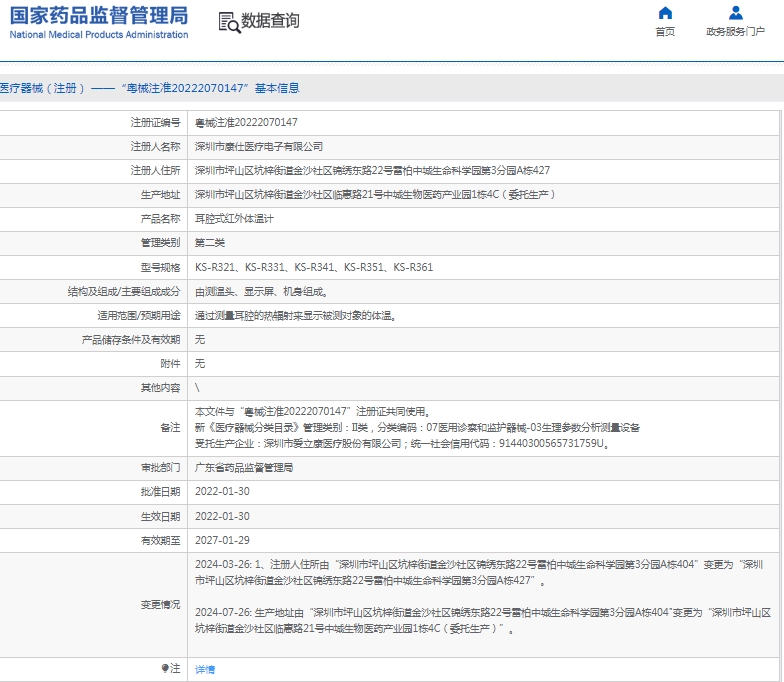Click the 批准日期 row label

[x=160, y=492]
